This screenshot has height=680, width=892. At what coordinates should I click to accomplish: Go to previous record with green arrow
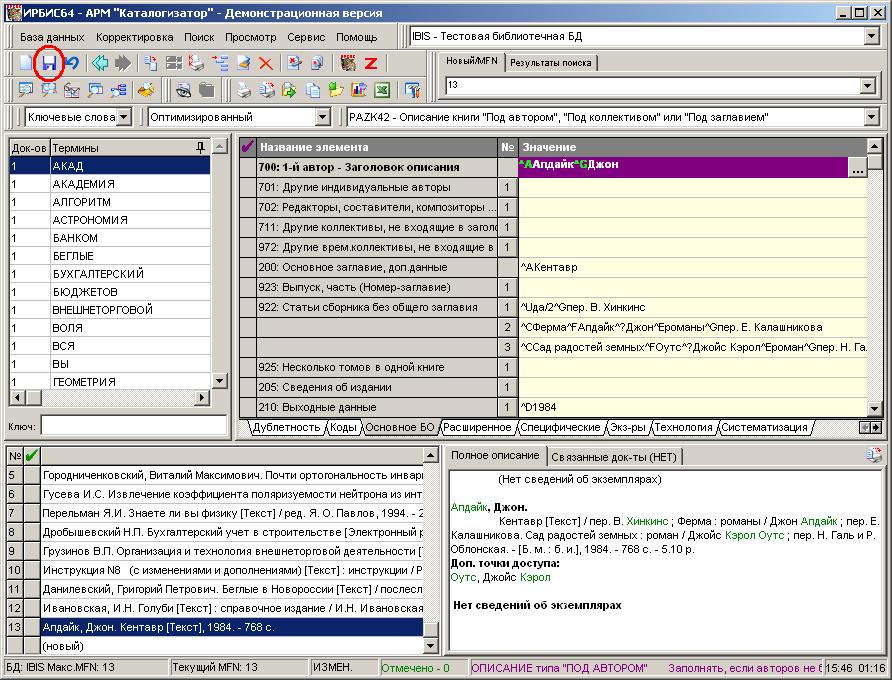pos(100,63)
